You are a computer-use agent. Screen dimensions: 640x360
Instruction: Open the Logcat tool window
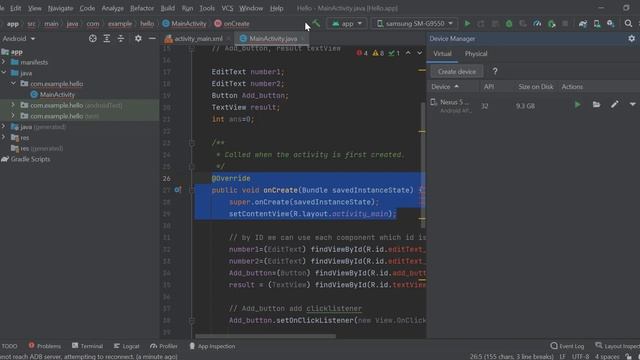click(127, 346)
